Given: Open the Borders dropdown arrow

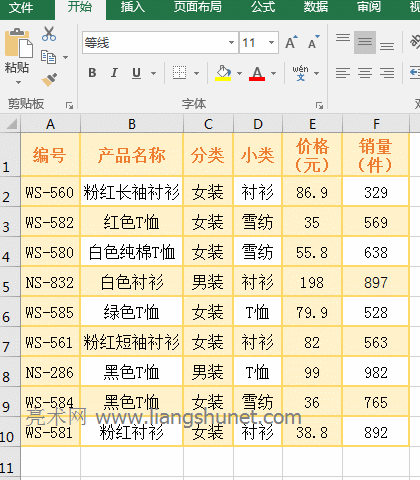Looking at the screenshot, I should [x=196, y=73].
